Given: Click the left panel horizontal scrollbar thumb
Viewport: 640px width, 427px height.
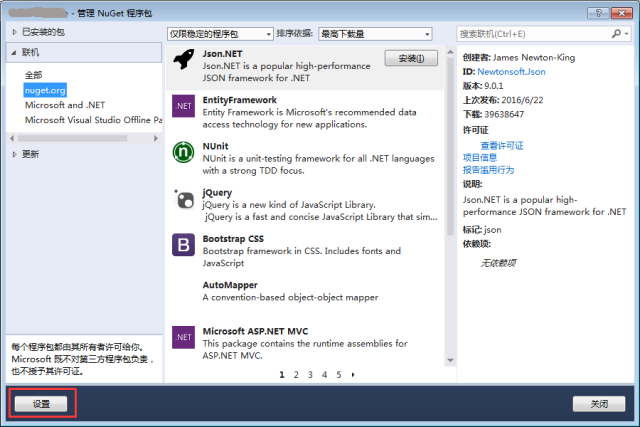Looking at the screenshot, I should pyautogui.click(x=72, y=138).
